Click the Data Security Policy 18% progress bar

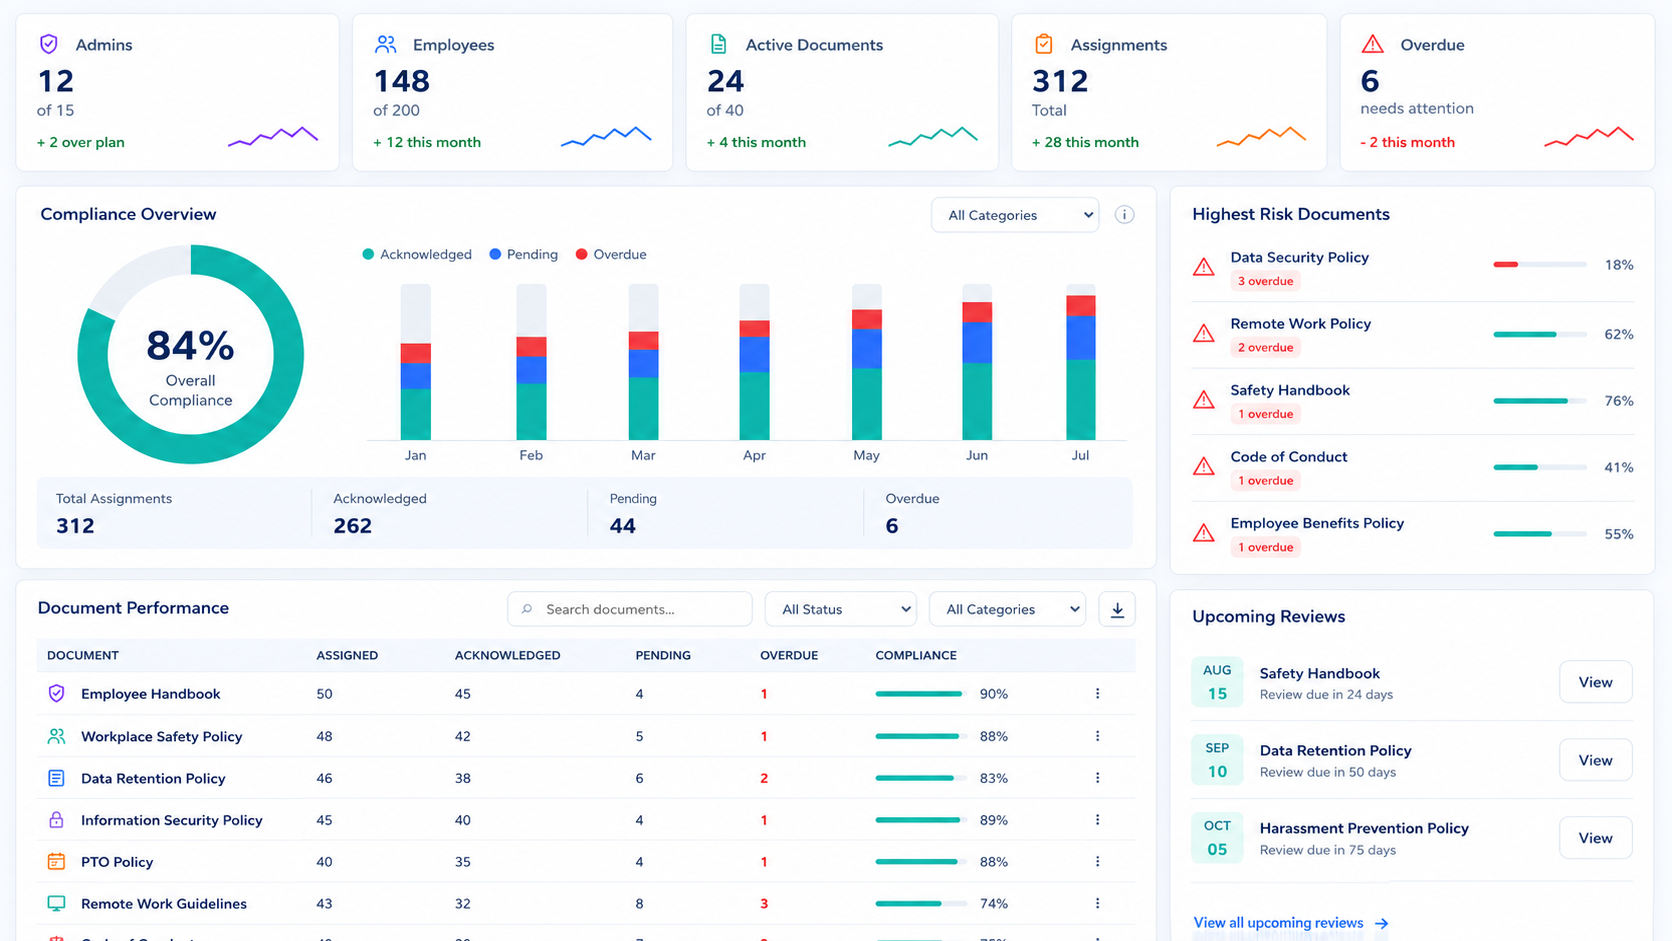(1540, 265)
